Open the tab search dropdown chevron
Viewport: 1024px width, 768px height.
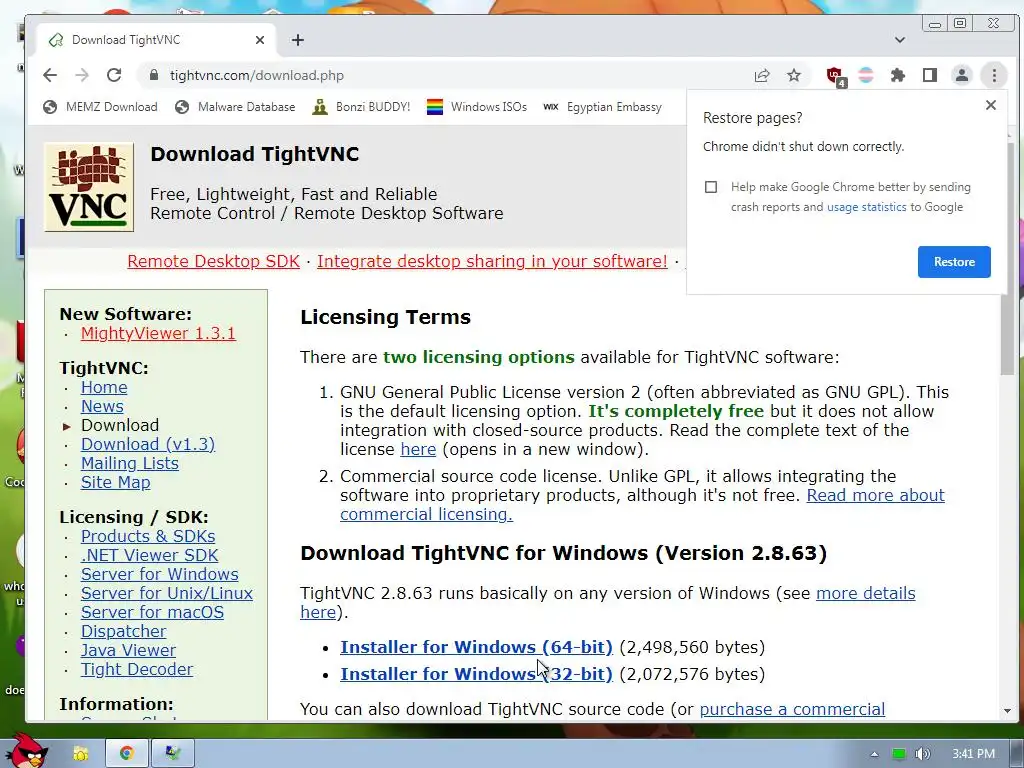tap(900, 40)
